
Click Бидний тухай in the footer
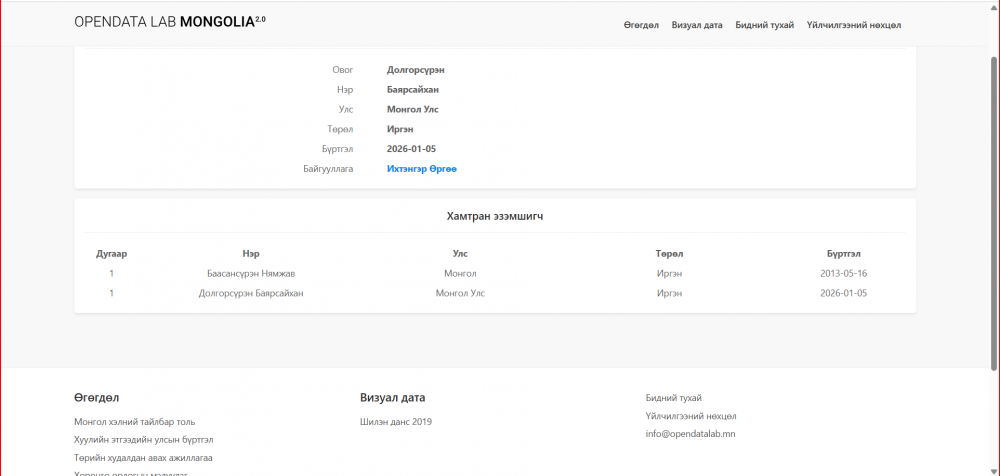coord(673,397)
